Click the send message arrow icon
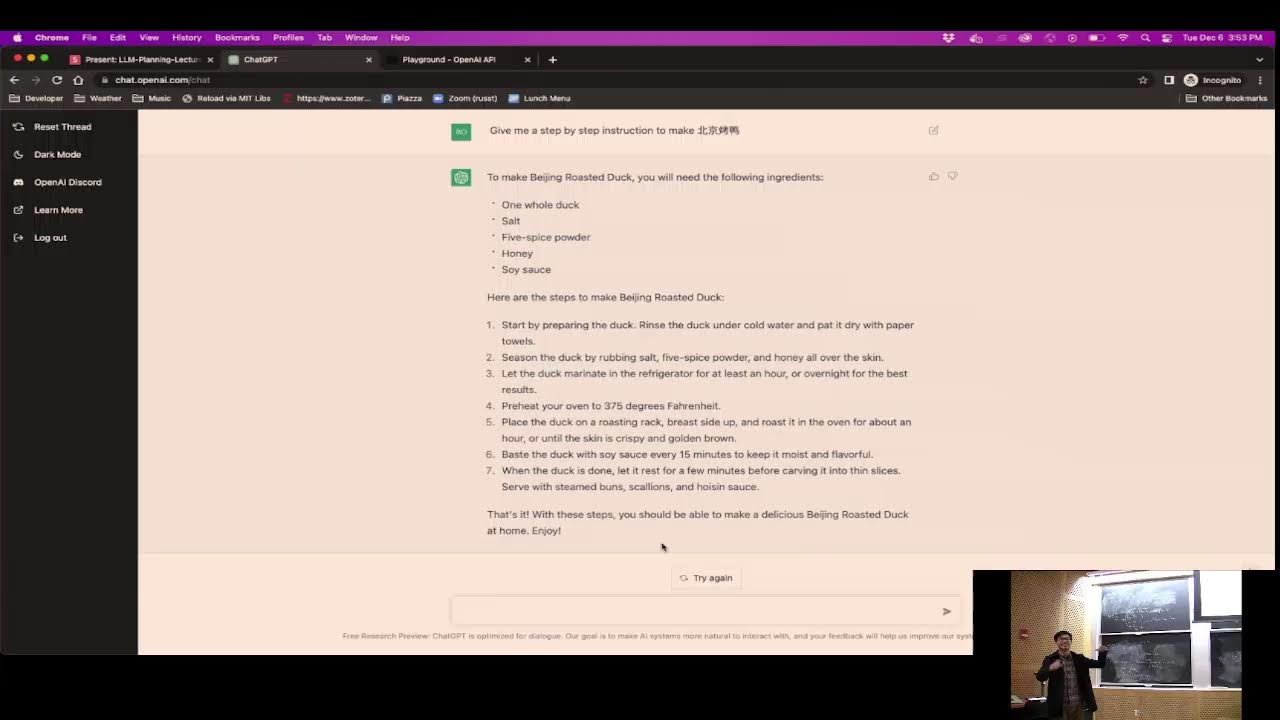 pos(946,611)
